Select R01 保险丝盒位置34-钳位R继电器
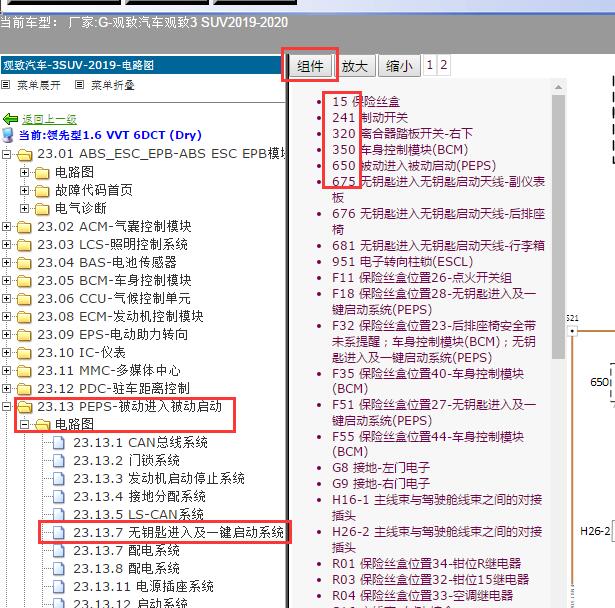 coord(427,564)
